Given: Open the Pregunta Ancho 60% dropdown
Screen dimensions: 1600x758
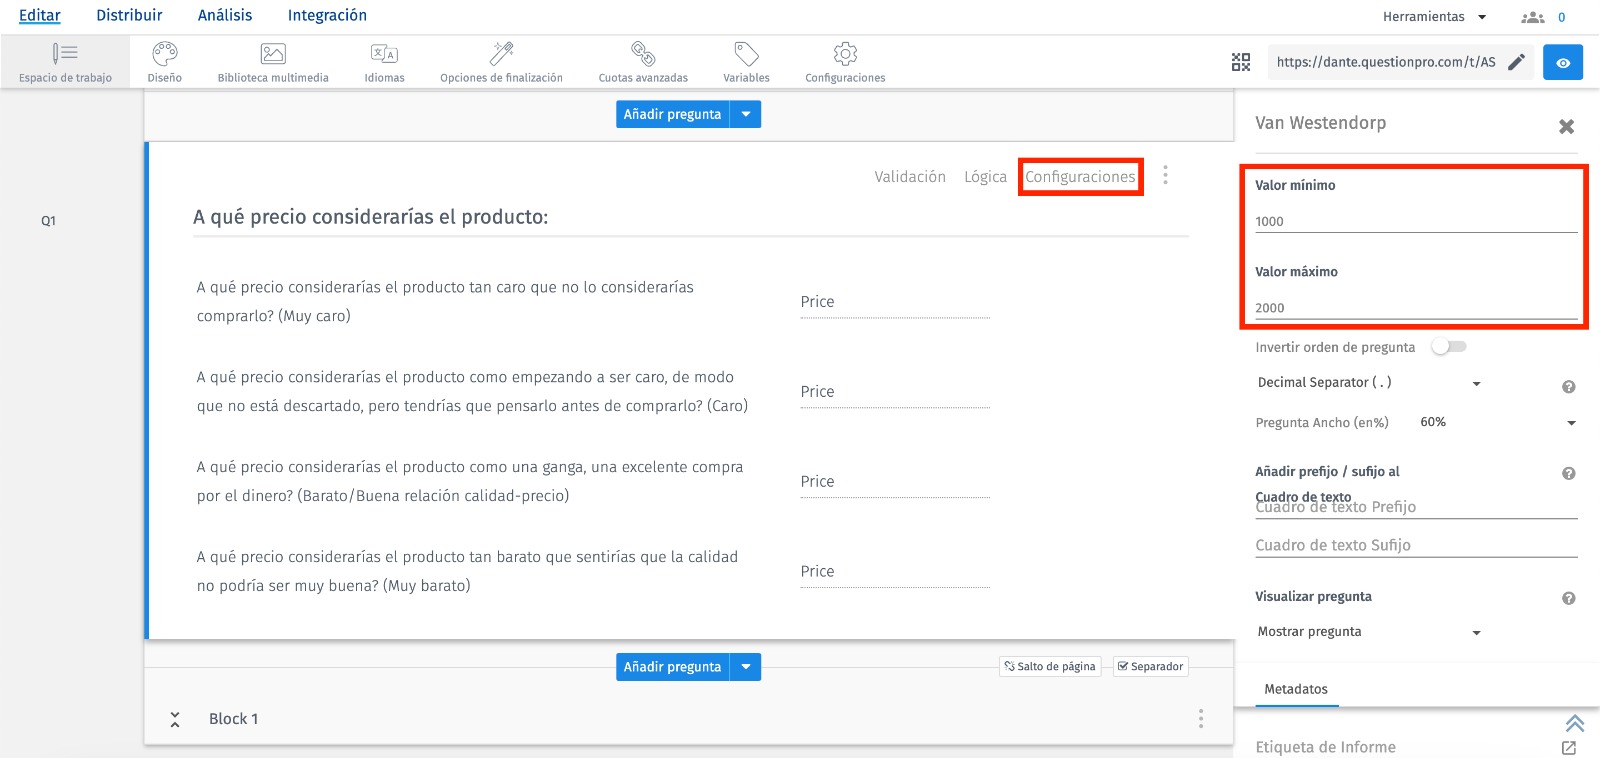Looking at the screenshot, I should click(1498, 423).
